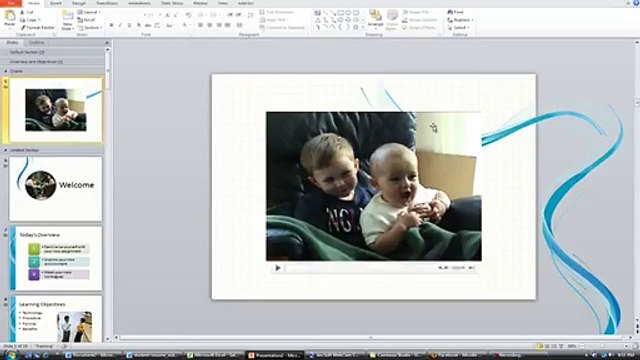Select the Today's Overview slide thumbnail
The height and width of the screenshot is (360, 640).
click(x=56, y=258)
